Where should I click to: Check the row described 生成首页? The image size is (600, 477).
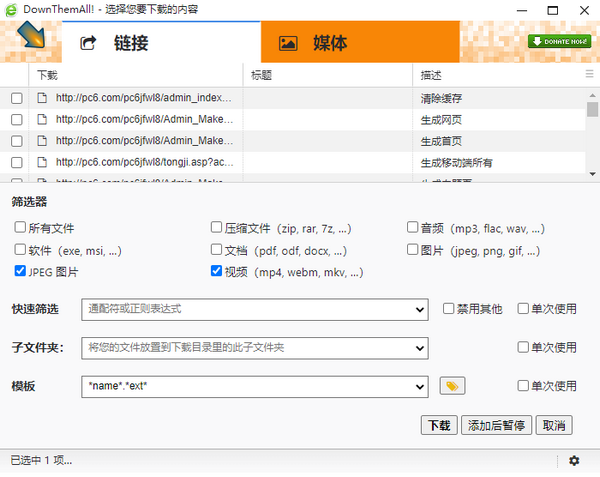pos(16,141)
